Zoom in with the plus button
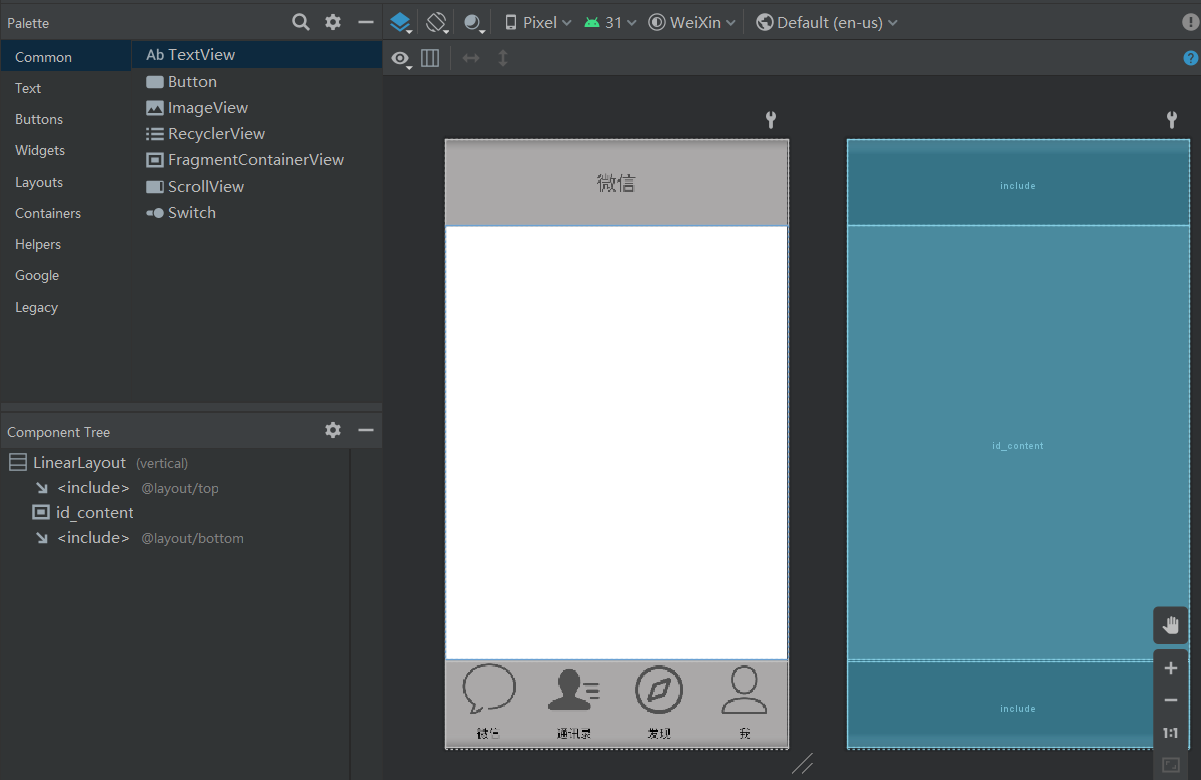This screenshot has width=1201, height=780. [1171, 668]
